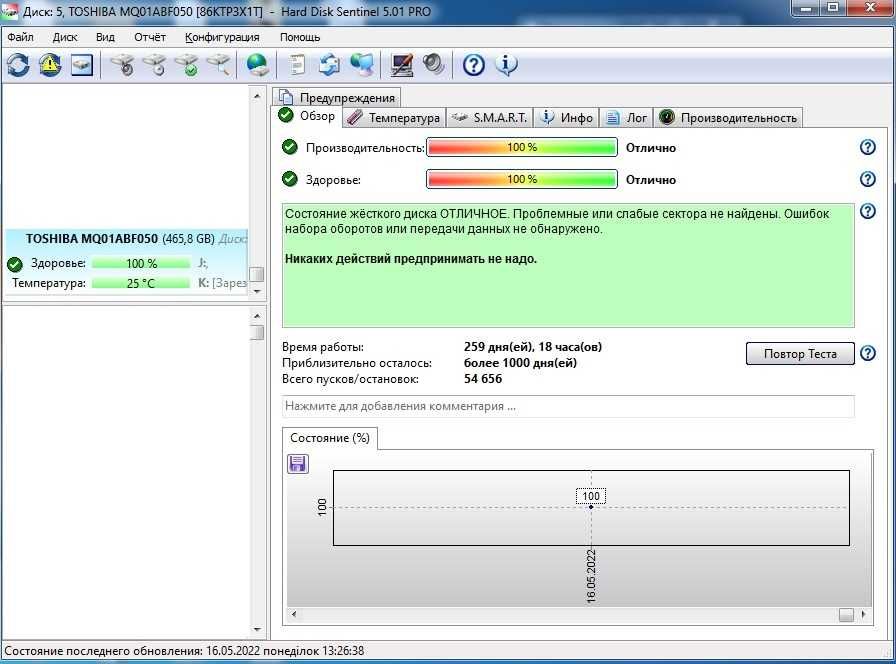Click the disk icon with magnifying glass
This screenshot has width=896, height=664.
point(219,65)
